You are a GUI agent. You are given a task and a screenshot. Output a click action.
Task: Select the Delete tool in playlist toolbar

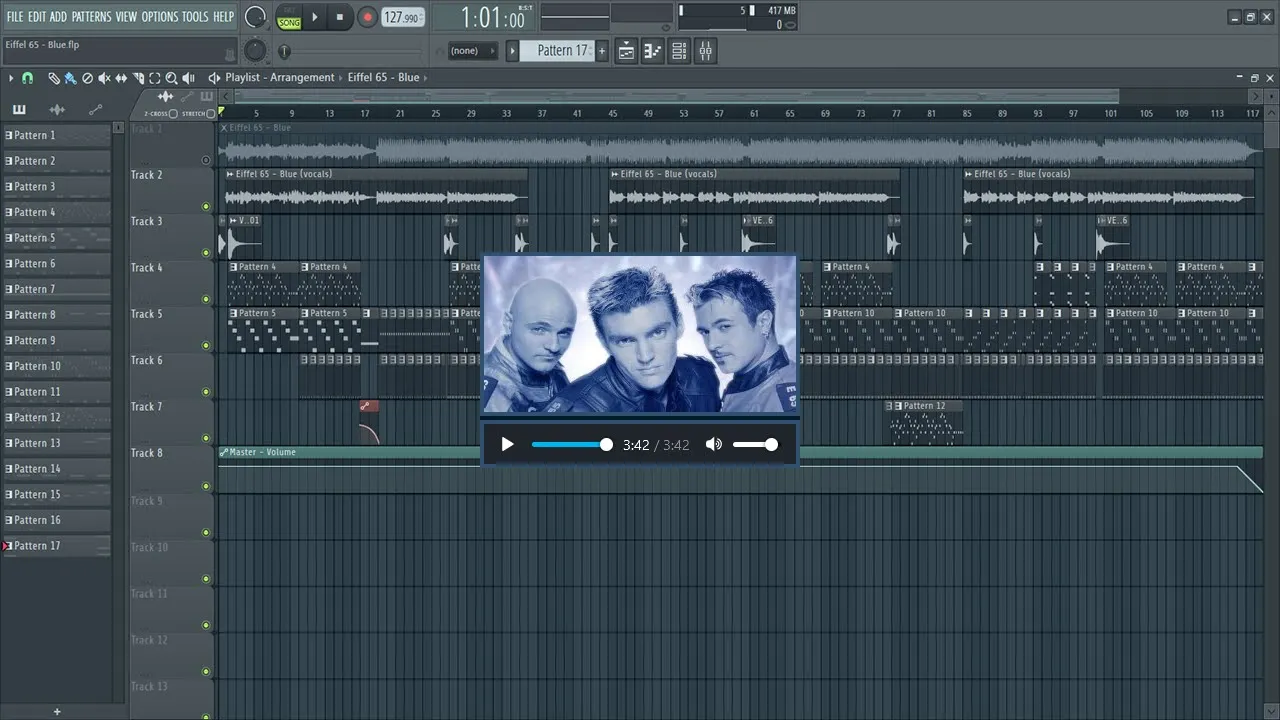[87, 78]
